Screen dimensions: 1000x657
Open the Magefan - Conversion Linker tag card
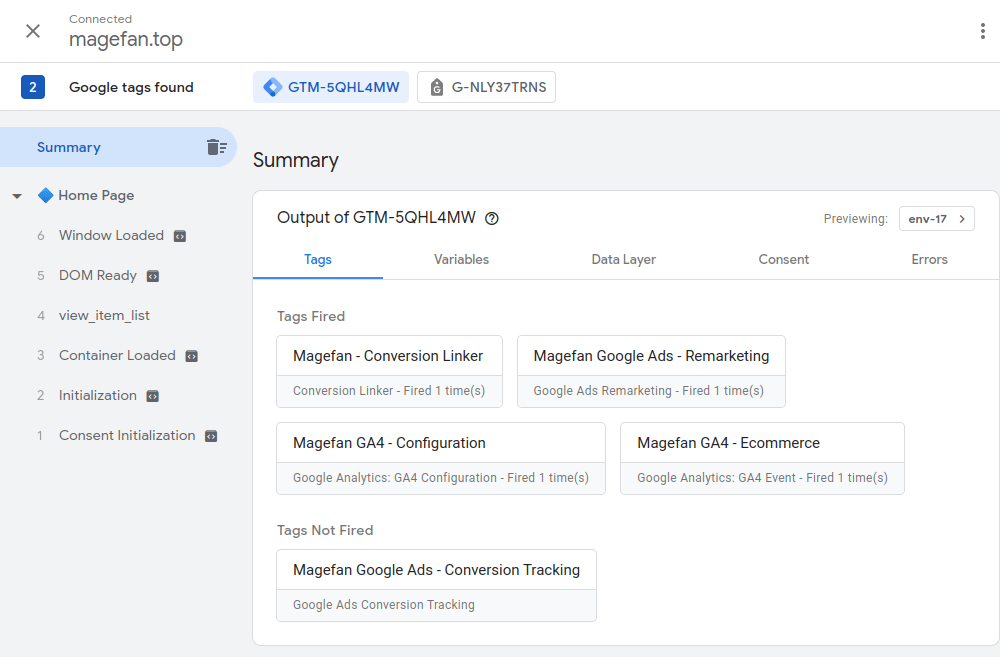click(389, 372)
